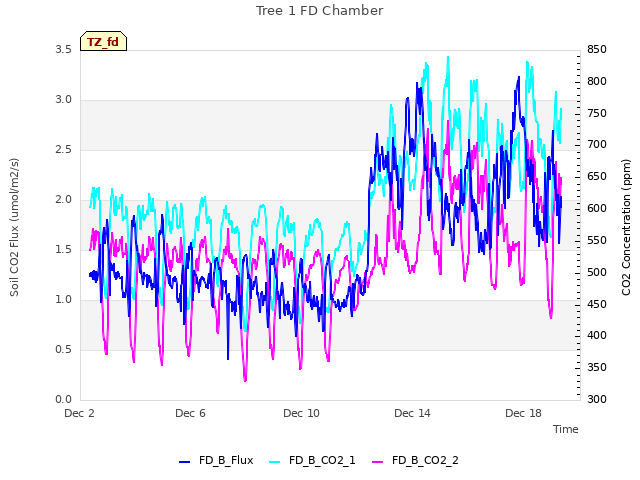The image size is (640, 480).
Task: Click the Dec 2 x-axis tick label
Action: (80, 413)
